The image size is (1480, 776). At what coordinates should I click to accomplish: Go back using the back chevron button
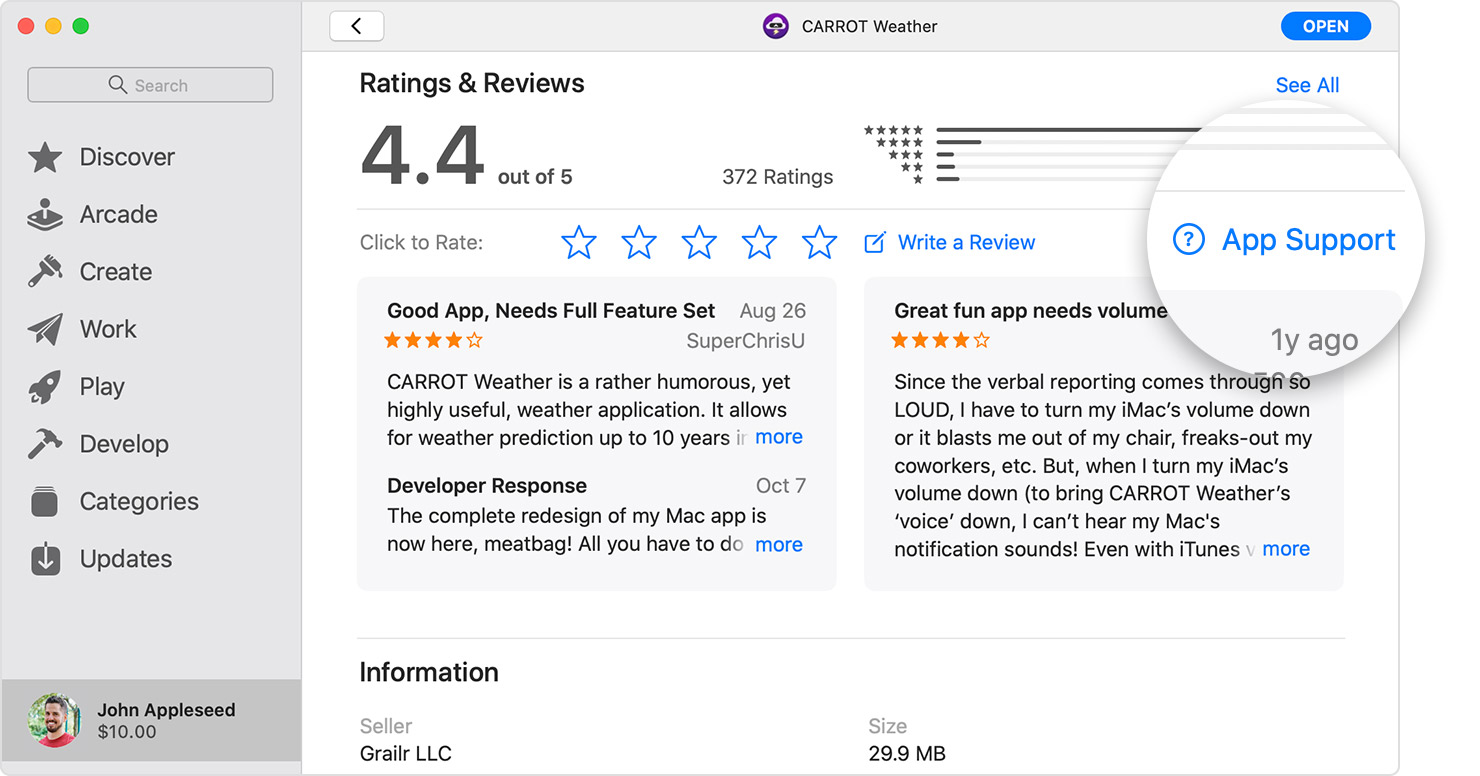(356, 27)
